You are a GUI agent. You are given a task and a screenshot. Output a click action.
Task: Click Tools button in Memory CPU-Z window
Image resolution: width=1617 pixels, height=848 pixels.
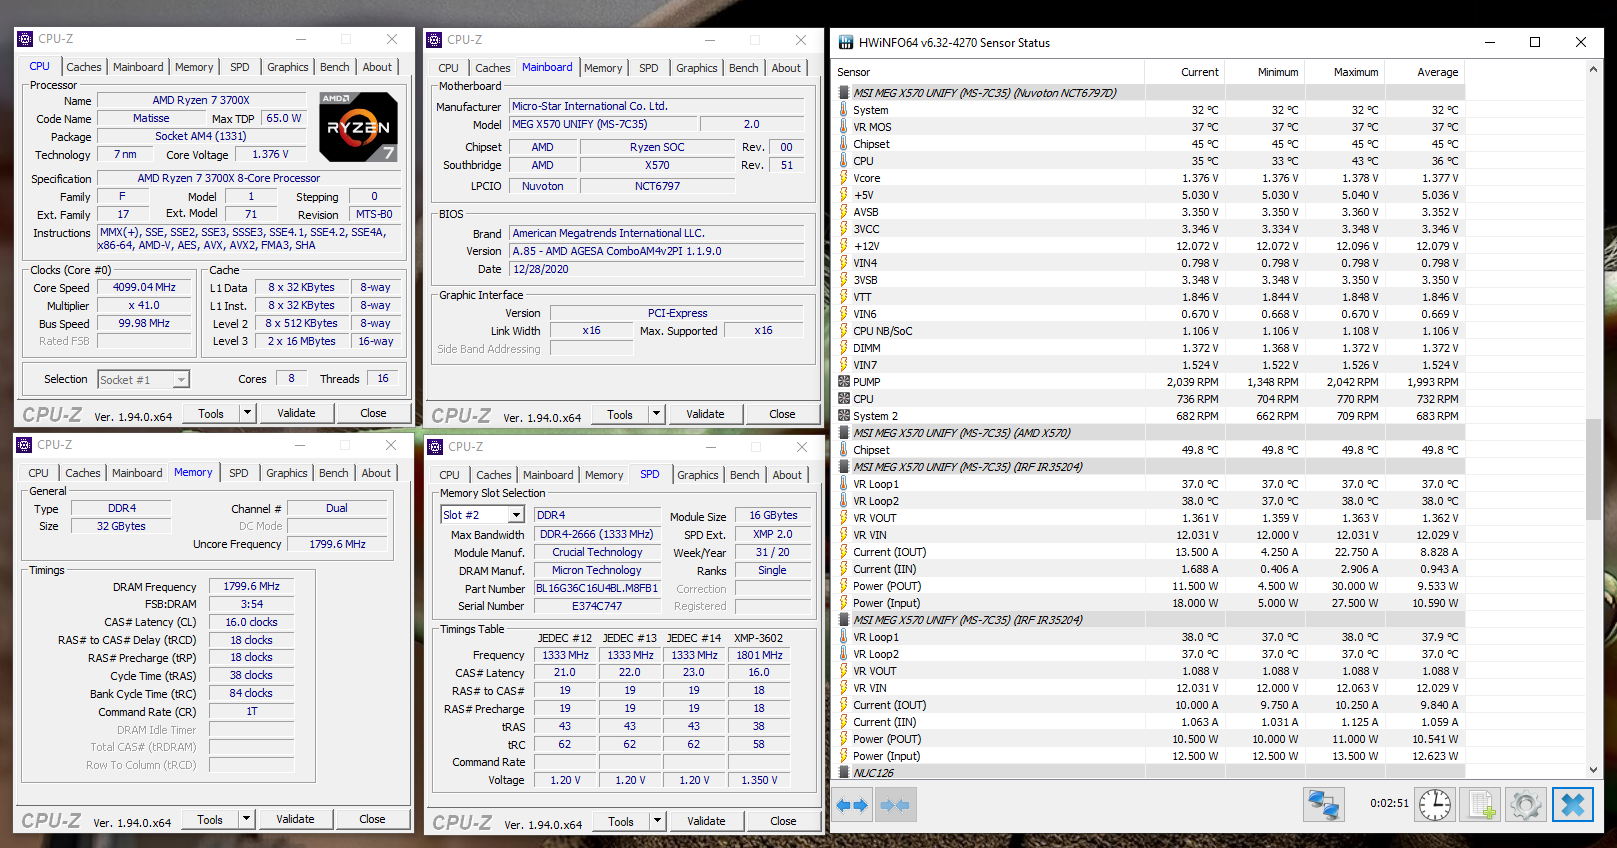point(210,819)
